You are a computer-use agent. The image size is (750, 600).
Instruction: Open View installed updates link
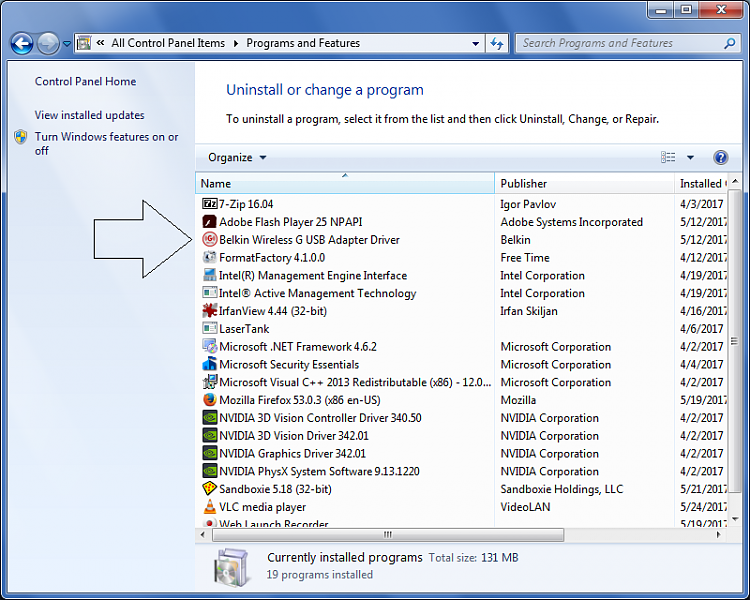point(89,115)
